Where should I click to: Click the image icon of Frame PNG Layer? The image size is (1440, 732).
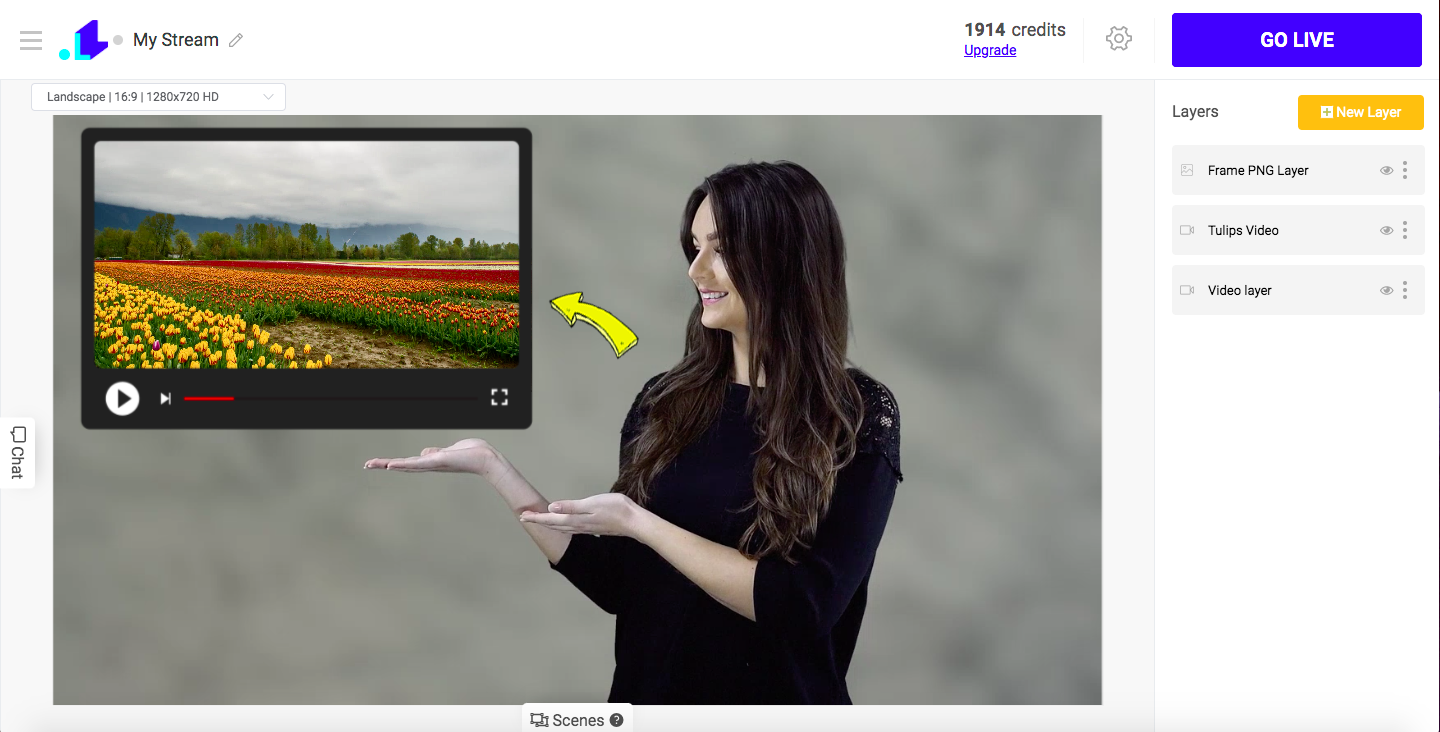coord(1187,170)
